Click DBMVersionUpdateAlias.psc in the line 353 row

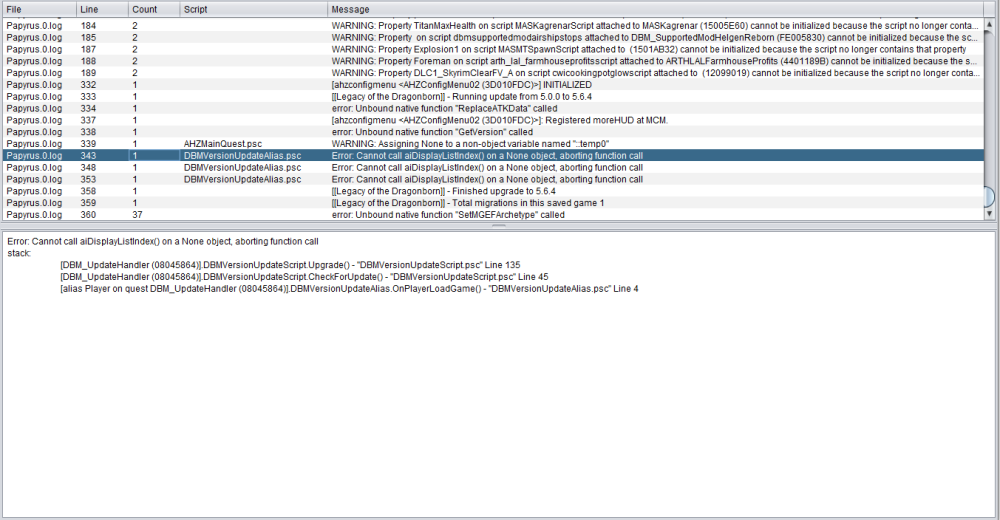point(242,179)
